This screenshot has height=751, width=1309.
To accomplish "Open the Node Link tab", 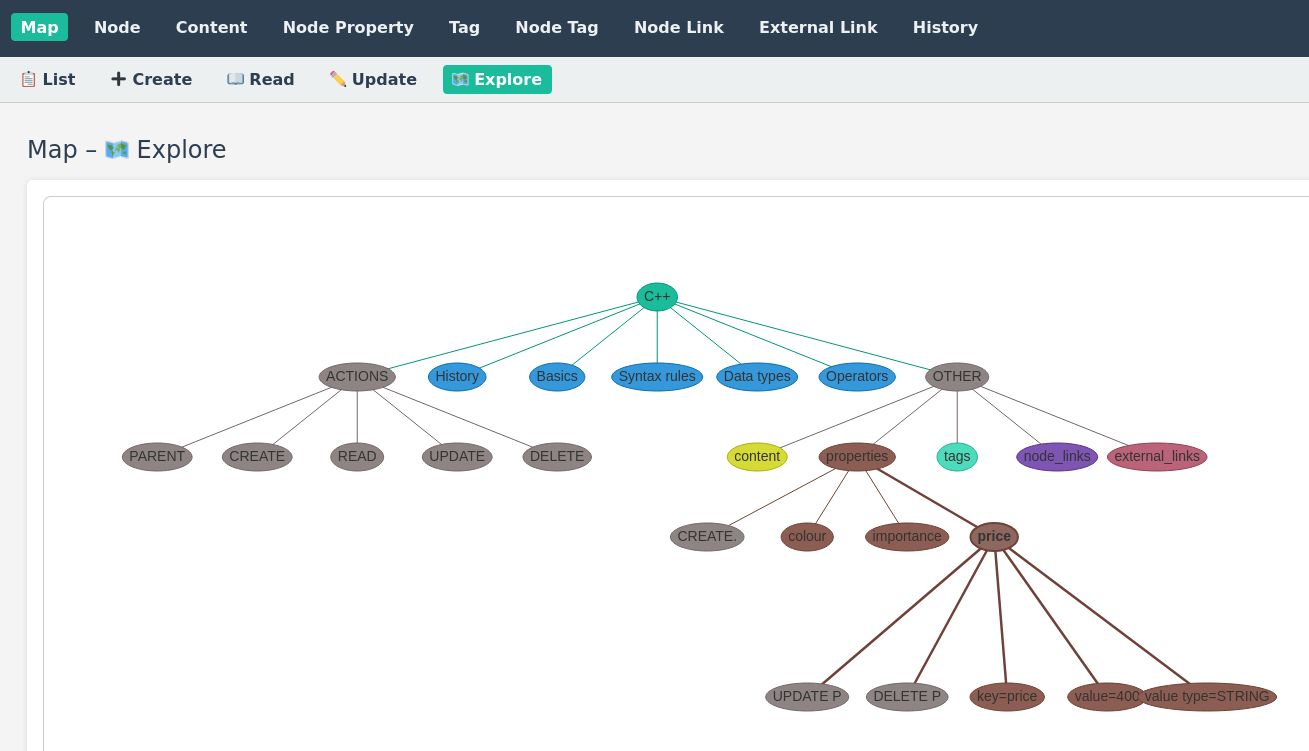I will pos(679,27).
